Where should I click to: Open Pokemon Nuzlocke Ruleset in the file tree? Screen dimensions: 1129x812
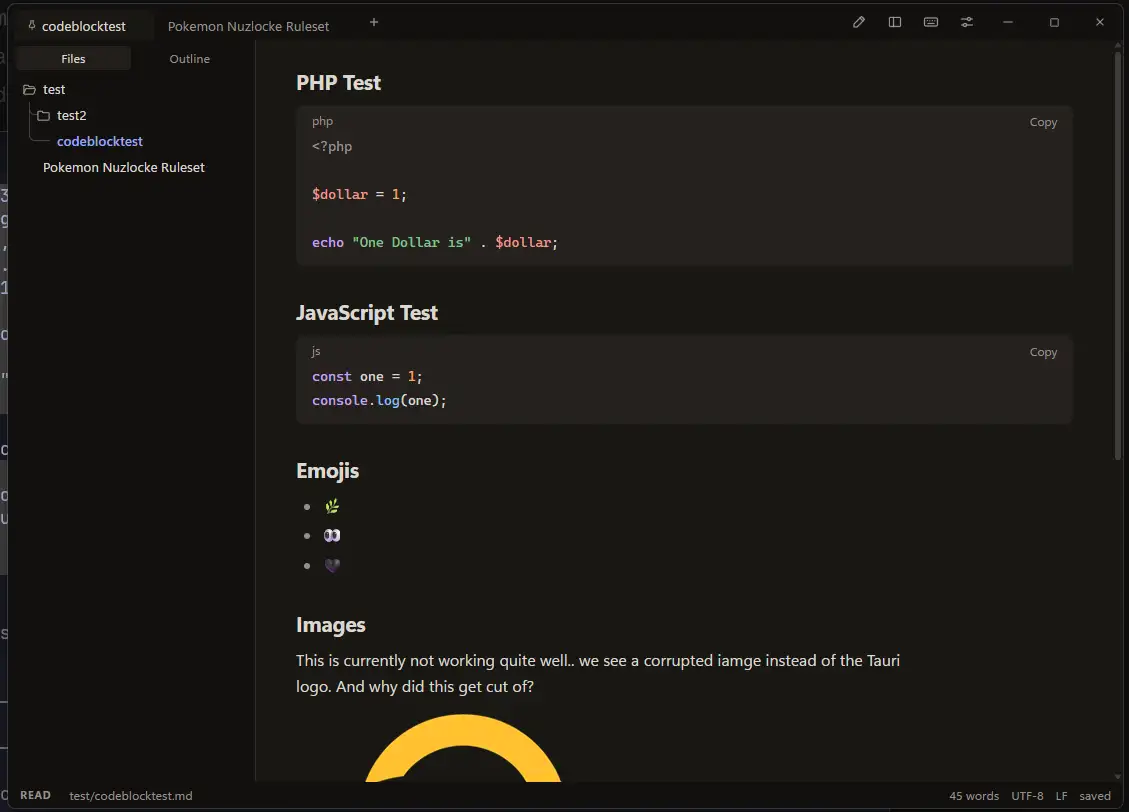tap(124, 167)
